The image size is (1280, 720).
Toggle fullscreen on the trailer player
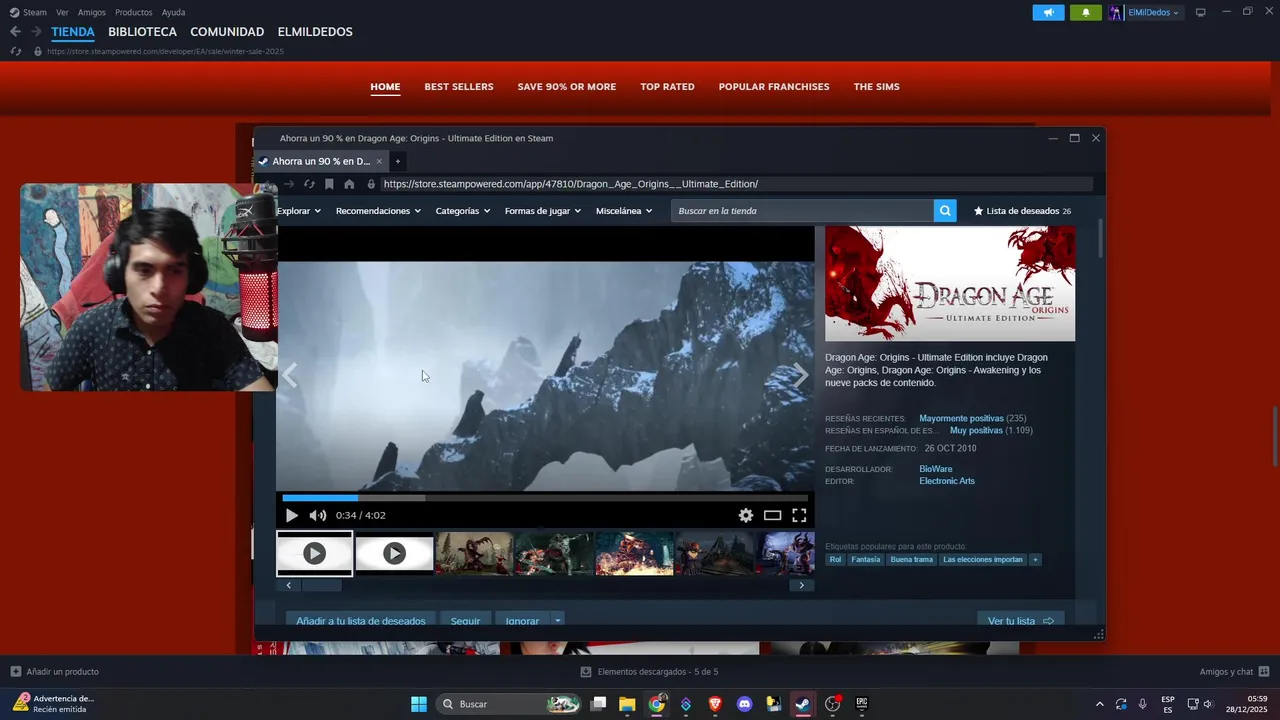coord(799,515)
